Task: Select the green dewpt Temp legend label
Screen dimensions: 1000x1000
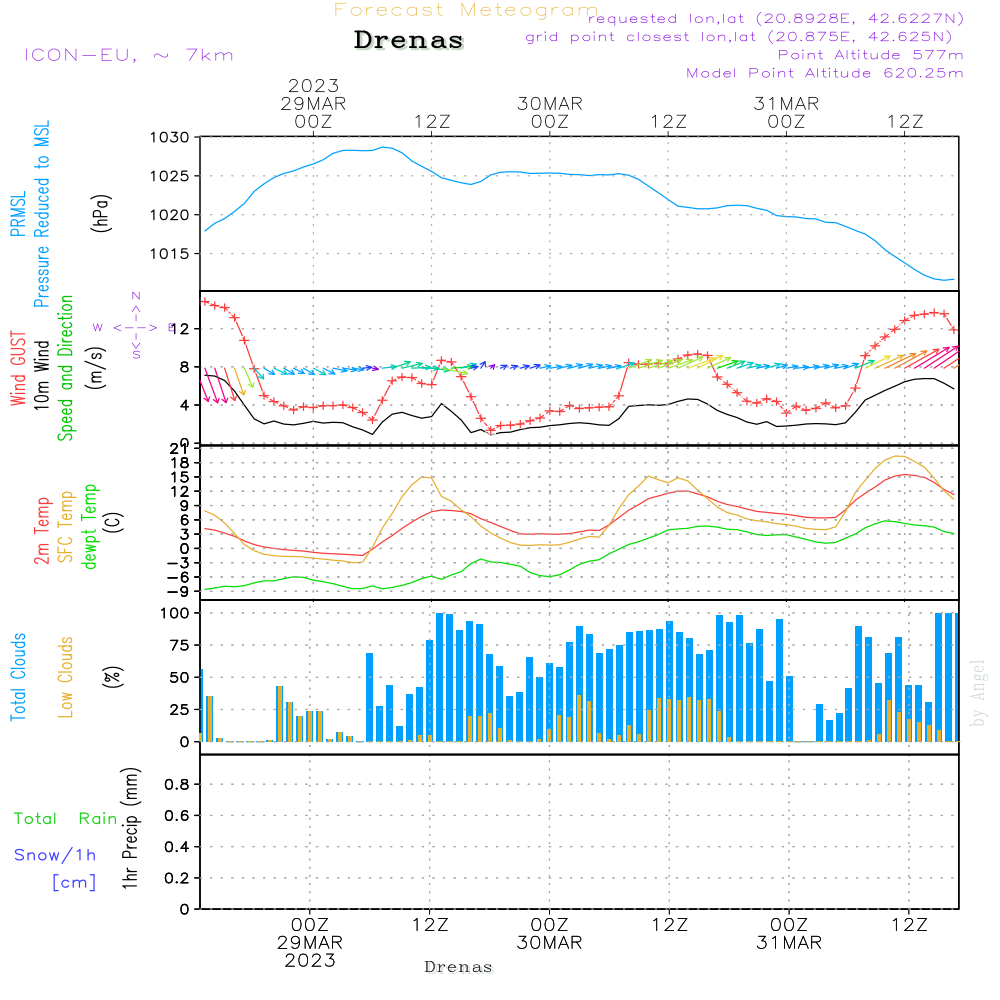Action: click(x=91, y=527)
